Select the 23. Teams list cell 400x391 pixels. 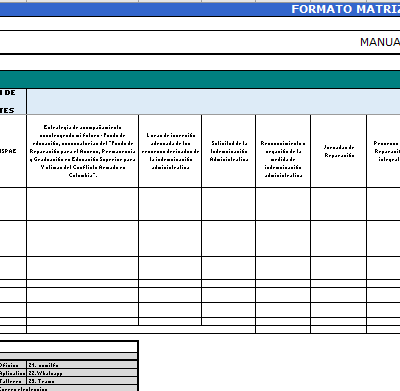(82, 381)
